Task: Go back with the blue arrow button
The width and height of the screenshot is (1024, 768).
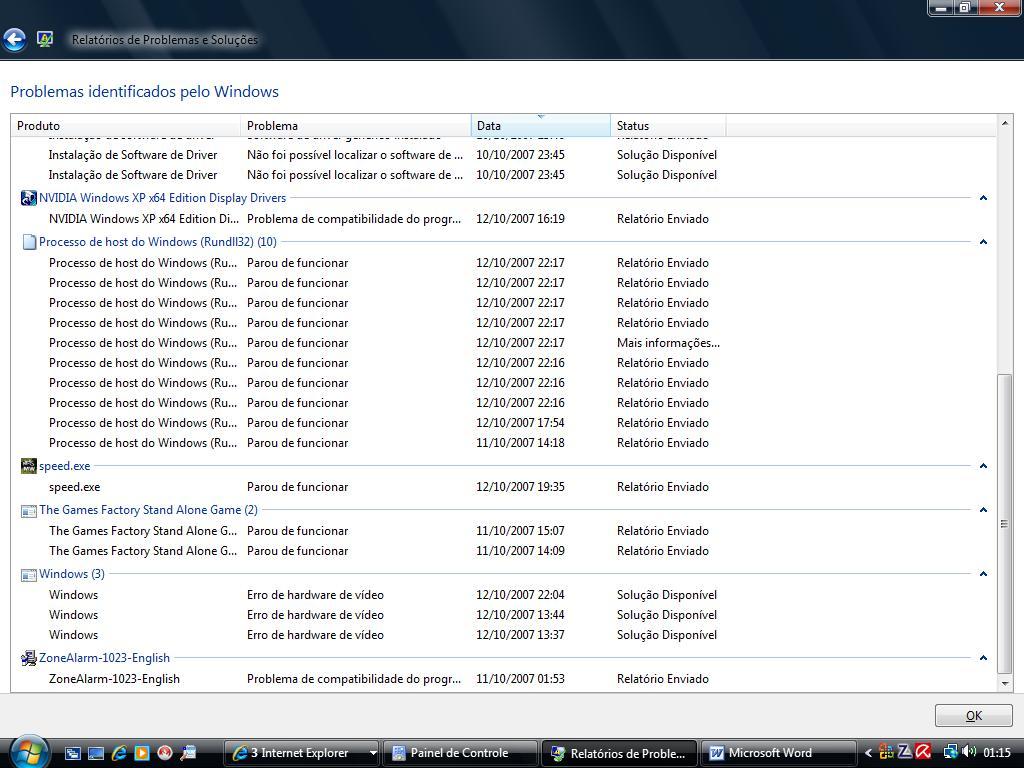Action: (x=14, y=40)
